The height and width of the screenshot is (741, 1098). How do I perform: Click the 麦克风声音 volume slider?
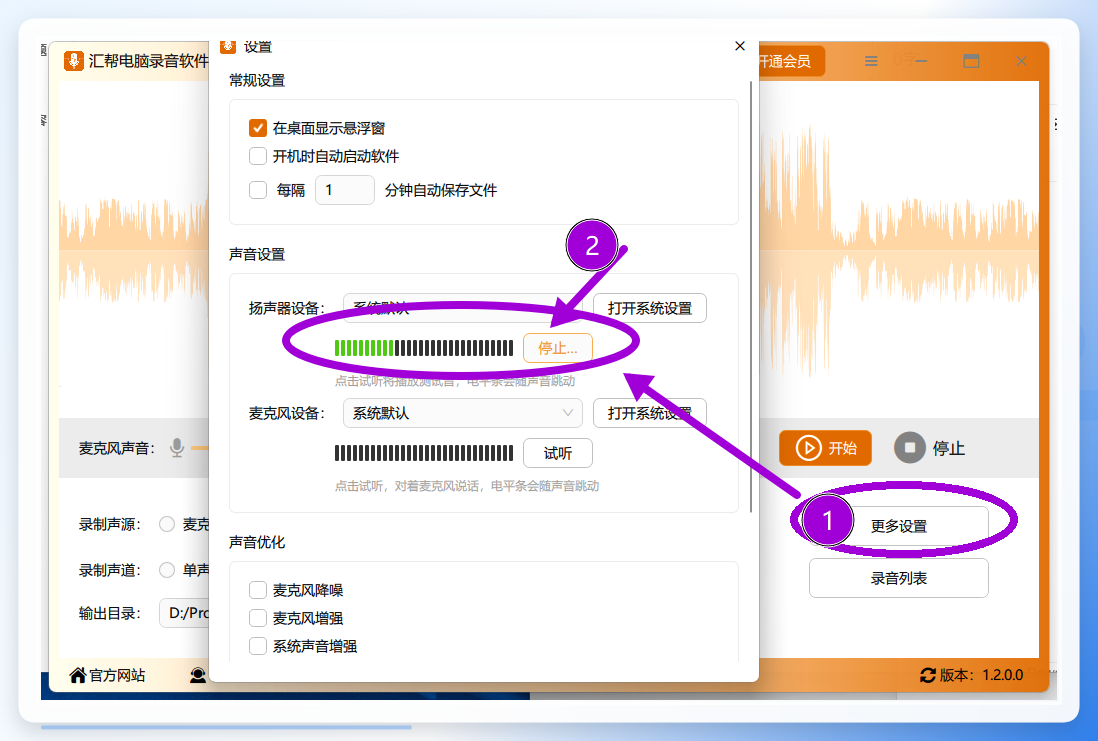pos(200,448)
